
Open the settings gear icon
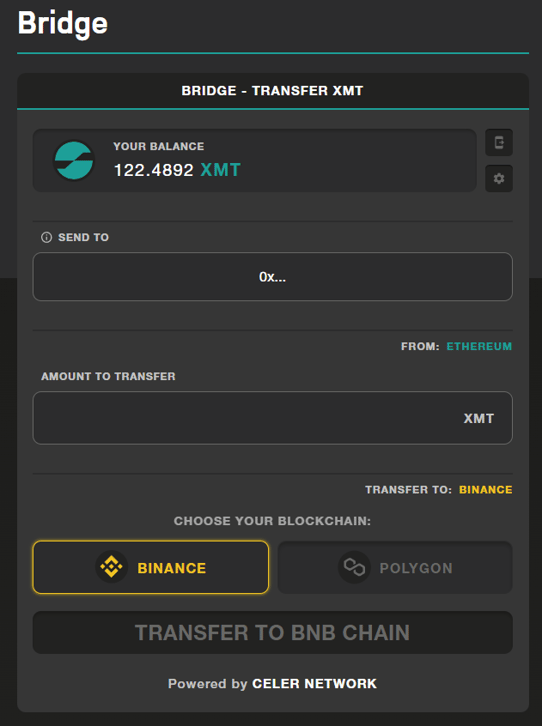[x=498, y=178]
